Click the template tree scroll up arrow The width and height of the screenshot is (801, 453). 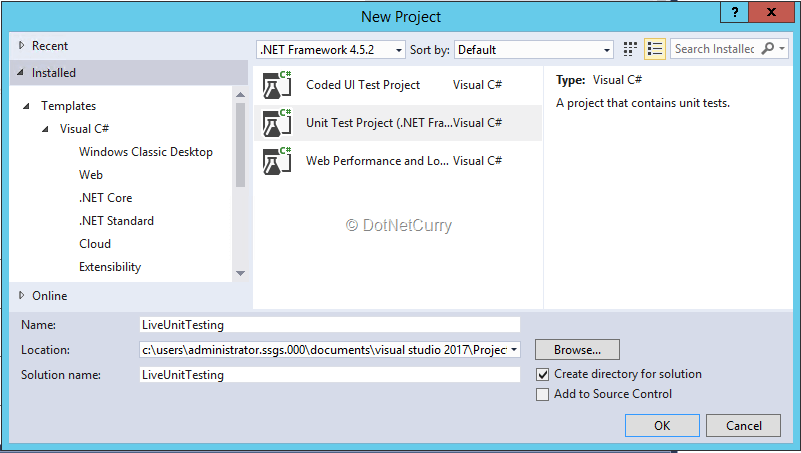[x=241, y=95]
